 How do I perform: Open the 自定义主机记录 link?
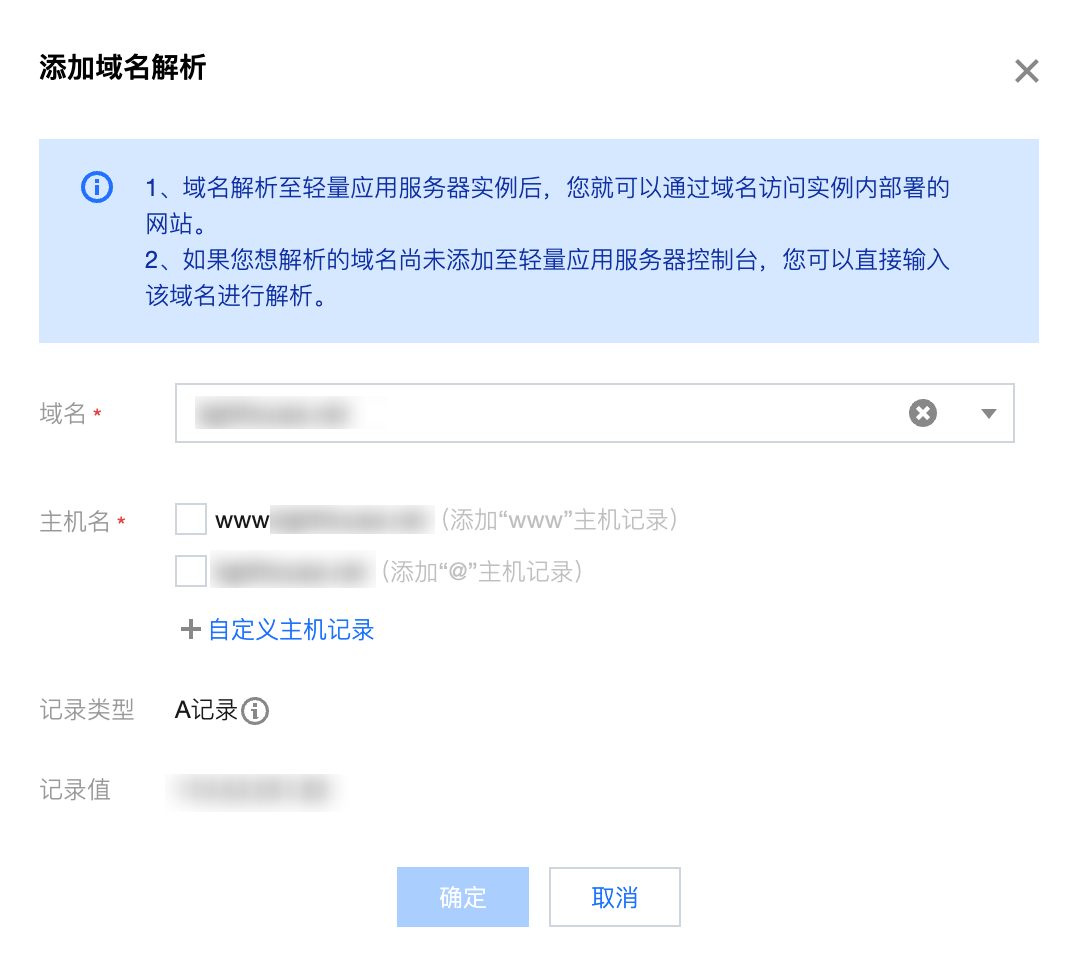[x=291, y=630]
